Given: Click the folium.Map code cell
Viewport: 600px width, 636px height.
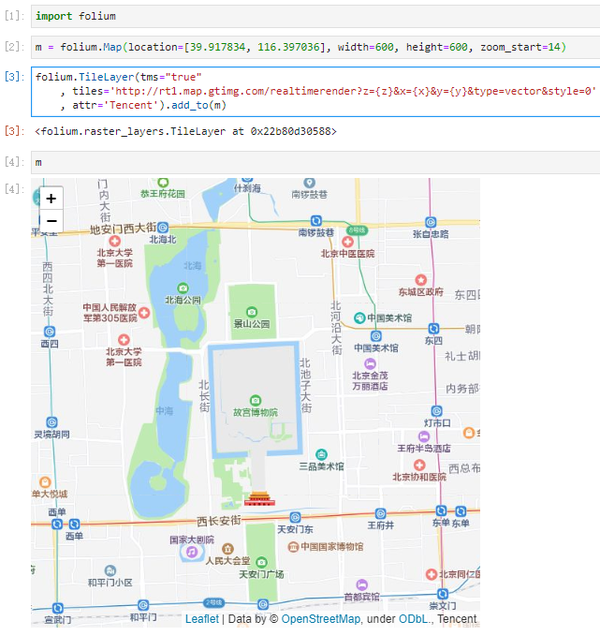Looking at the screenshot, I should click(315, 47).
